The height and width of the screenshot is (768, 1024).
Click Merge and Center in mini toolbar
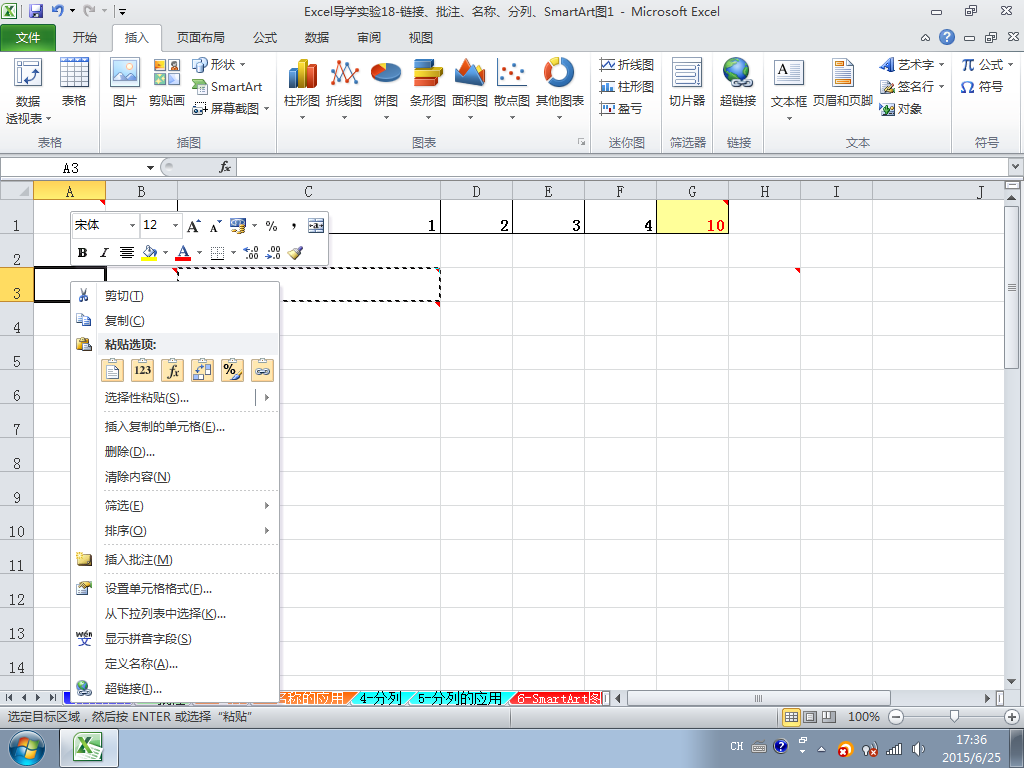tap(315, 226)
